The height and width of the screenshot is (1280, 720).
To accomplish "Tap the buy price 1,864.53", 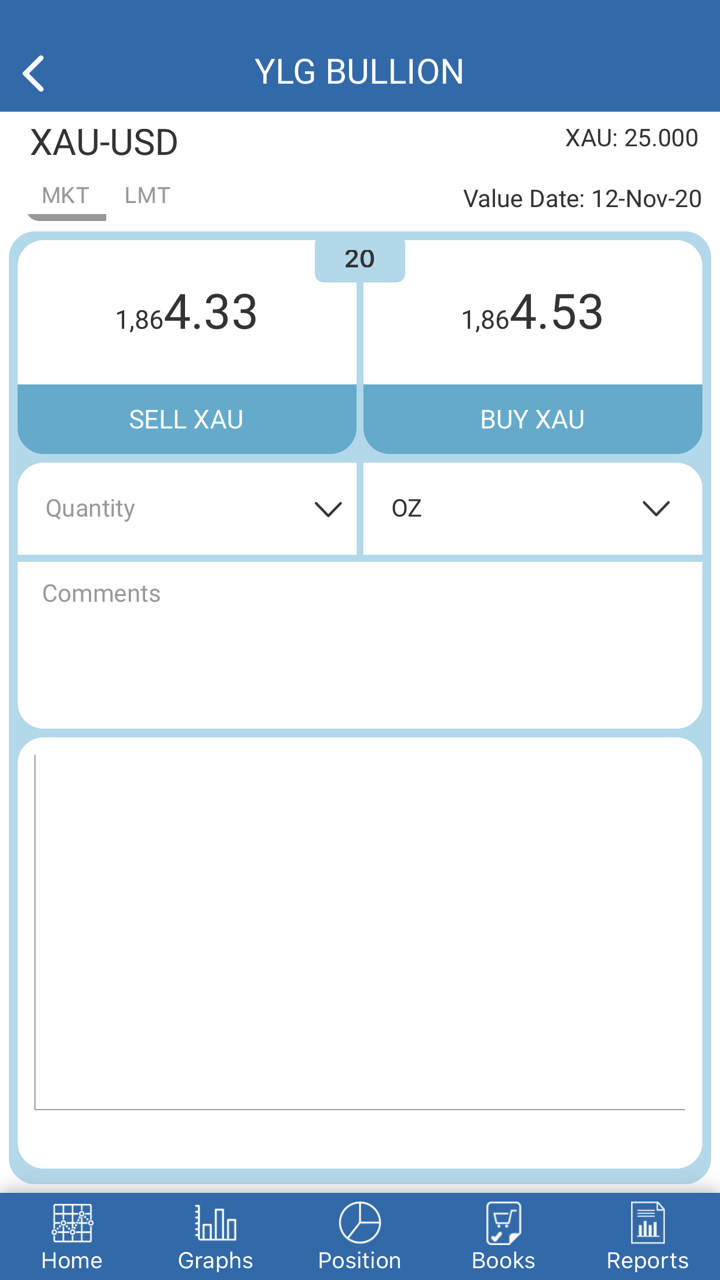I will (532, 314).
